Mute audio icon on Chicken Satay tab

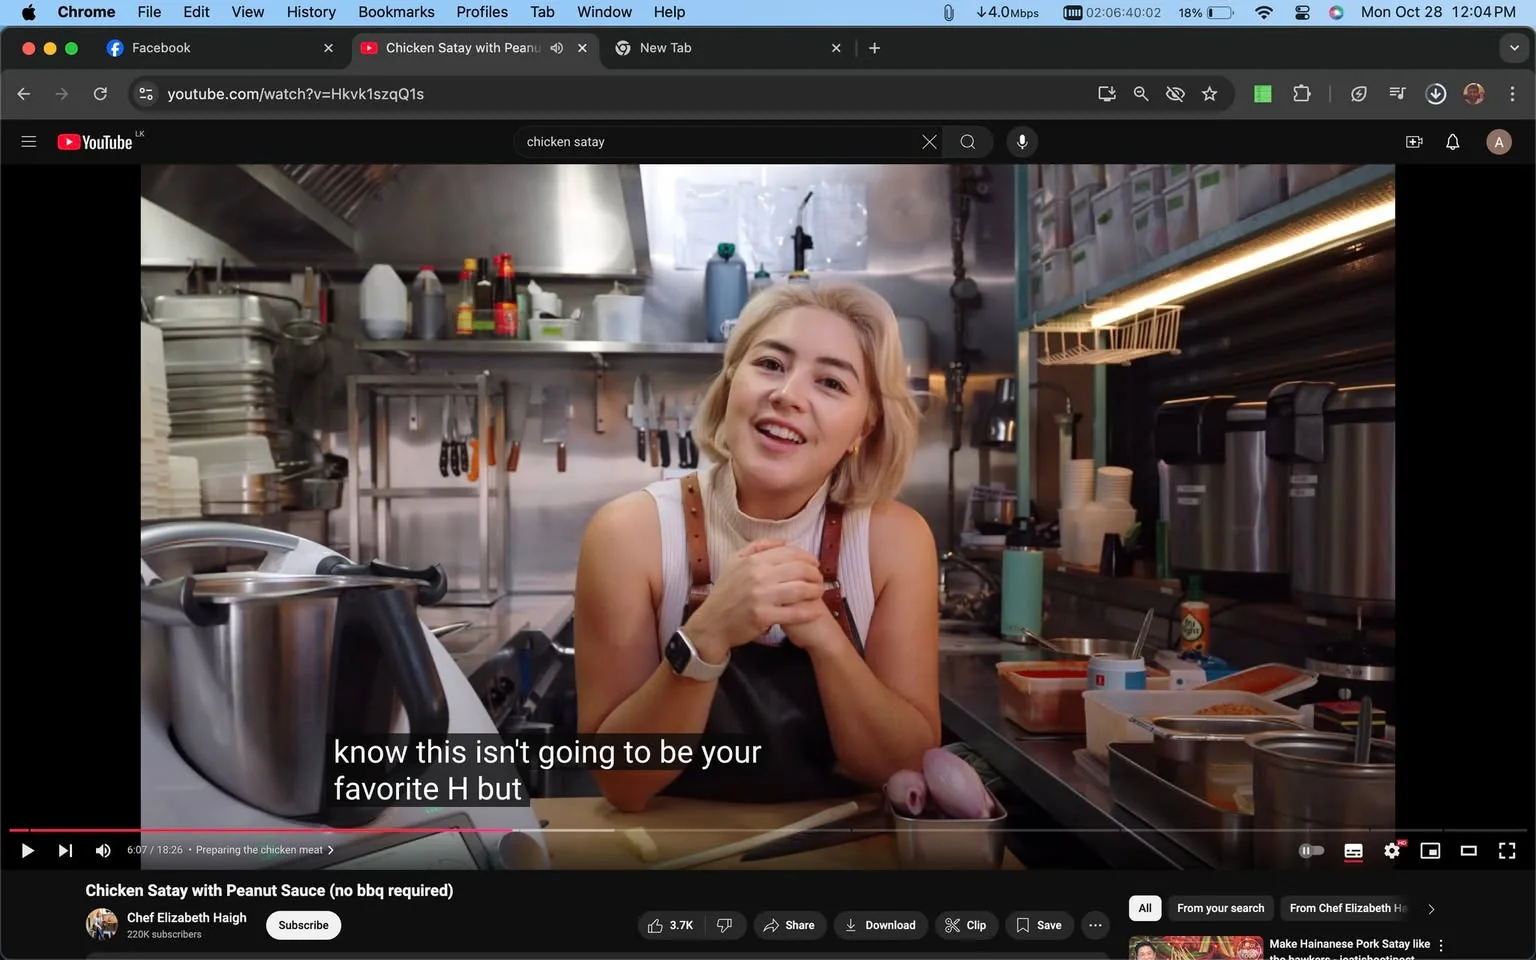[x=557, y=48]
